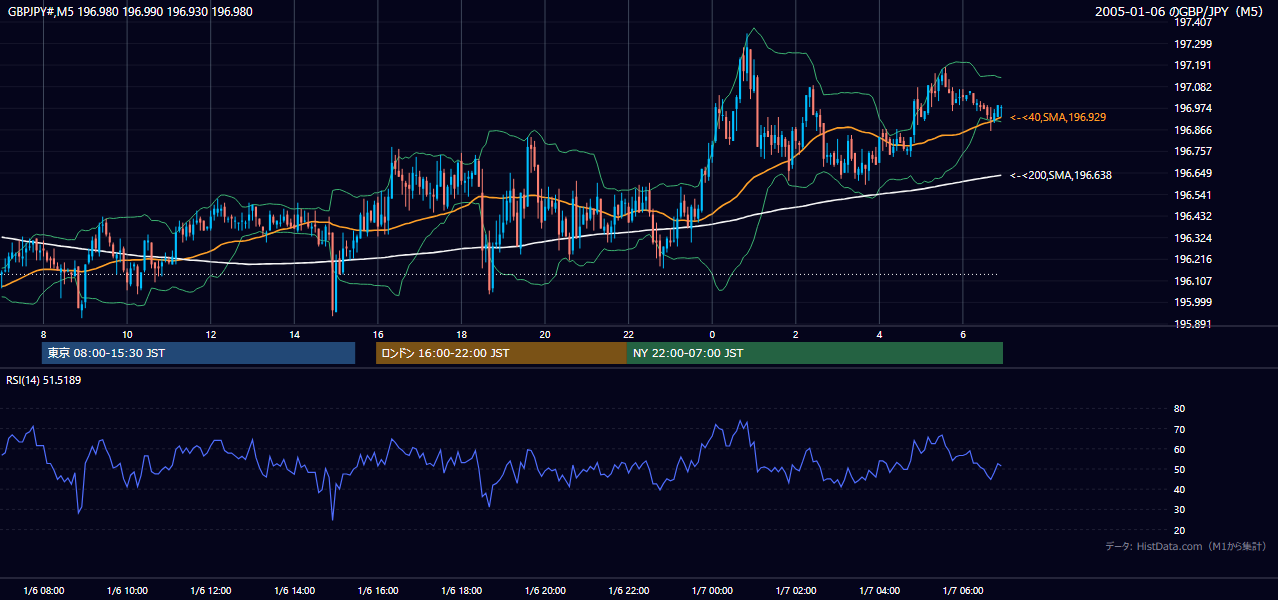This screenshot has width=1278, height=600.
Task: Click hour tick 0 under the price chart
Action: 712,334
